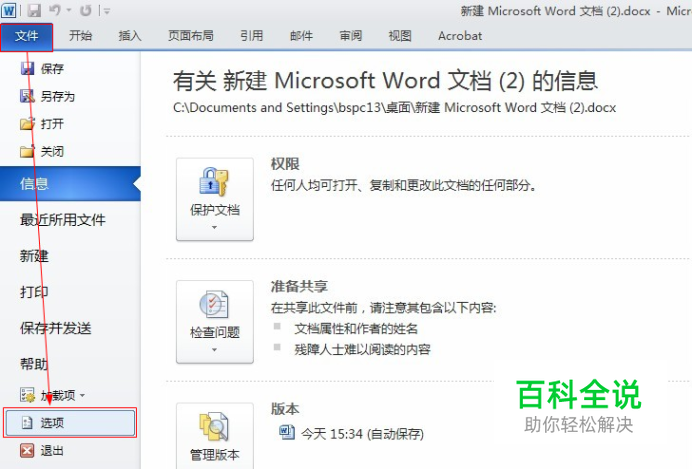692x469 pixels.
Task: Click the 管理版本 button label
Action: click(215, 455)
